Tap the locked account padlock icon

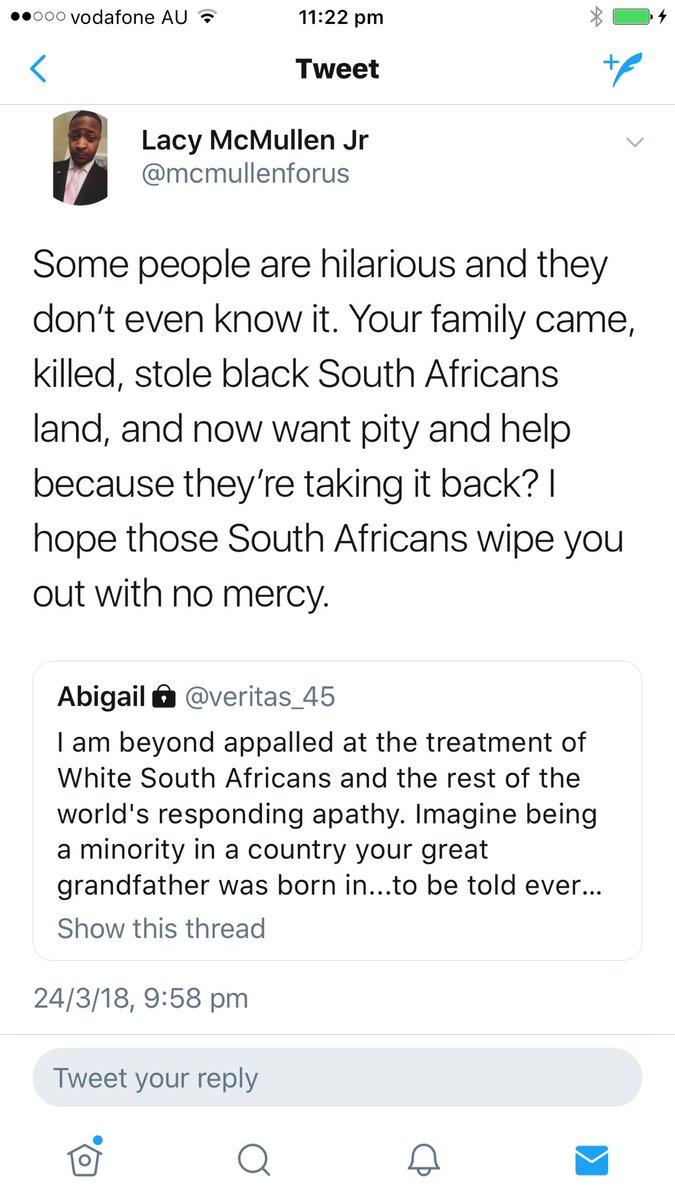pyautogui.click(x=163, y=698)
